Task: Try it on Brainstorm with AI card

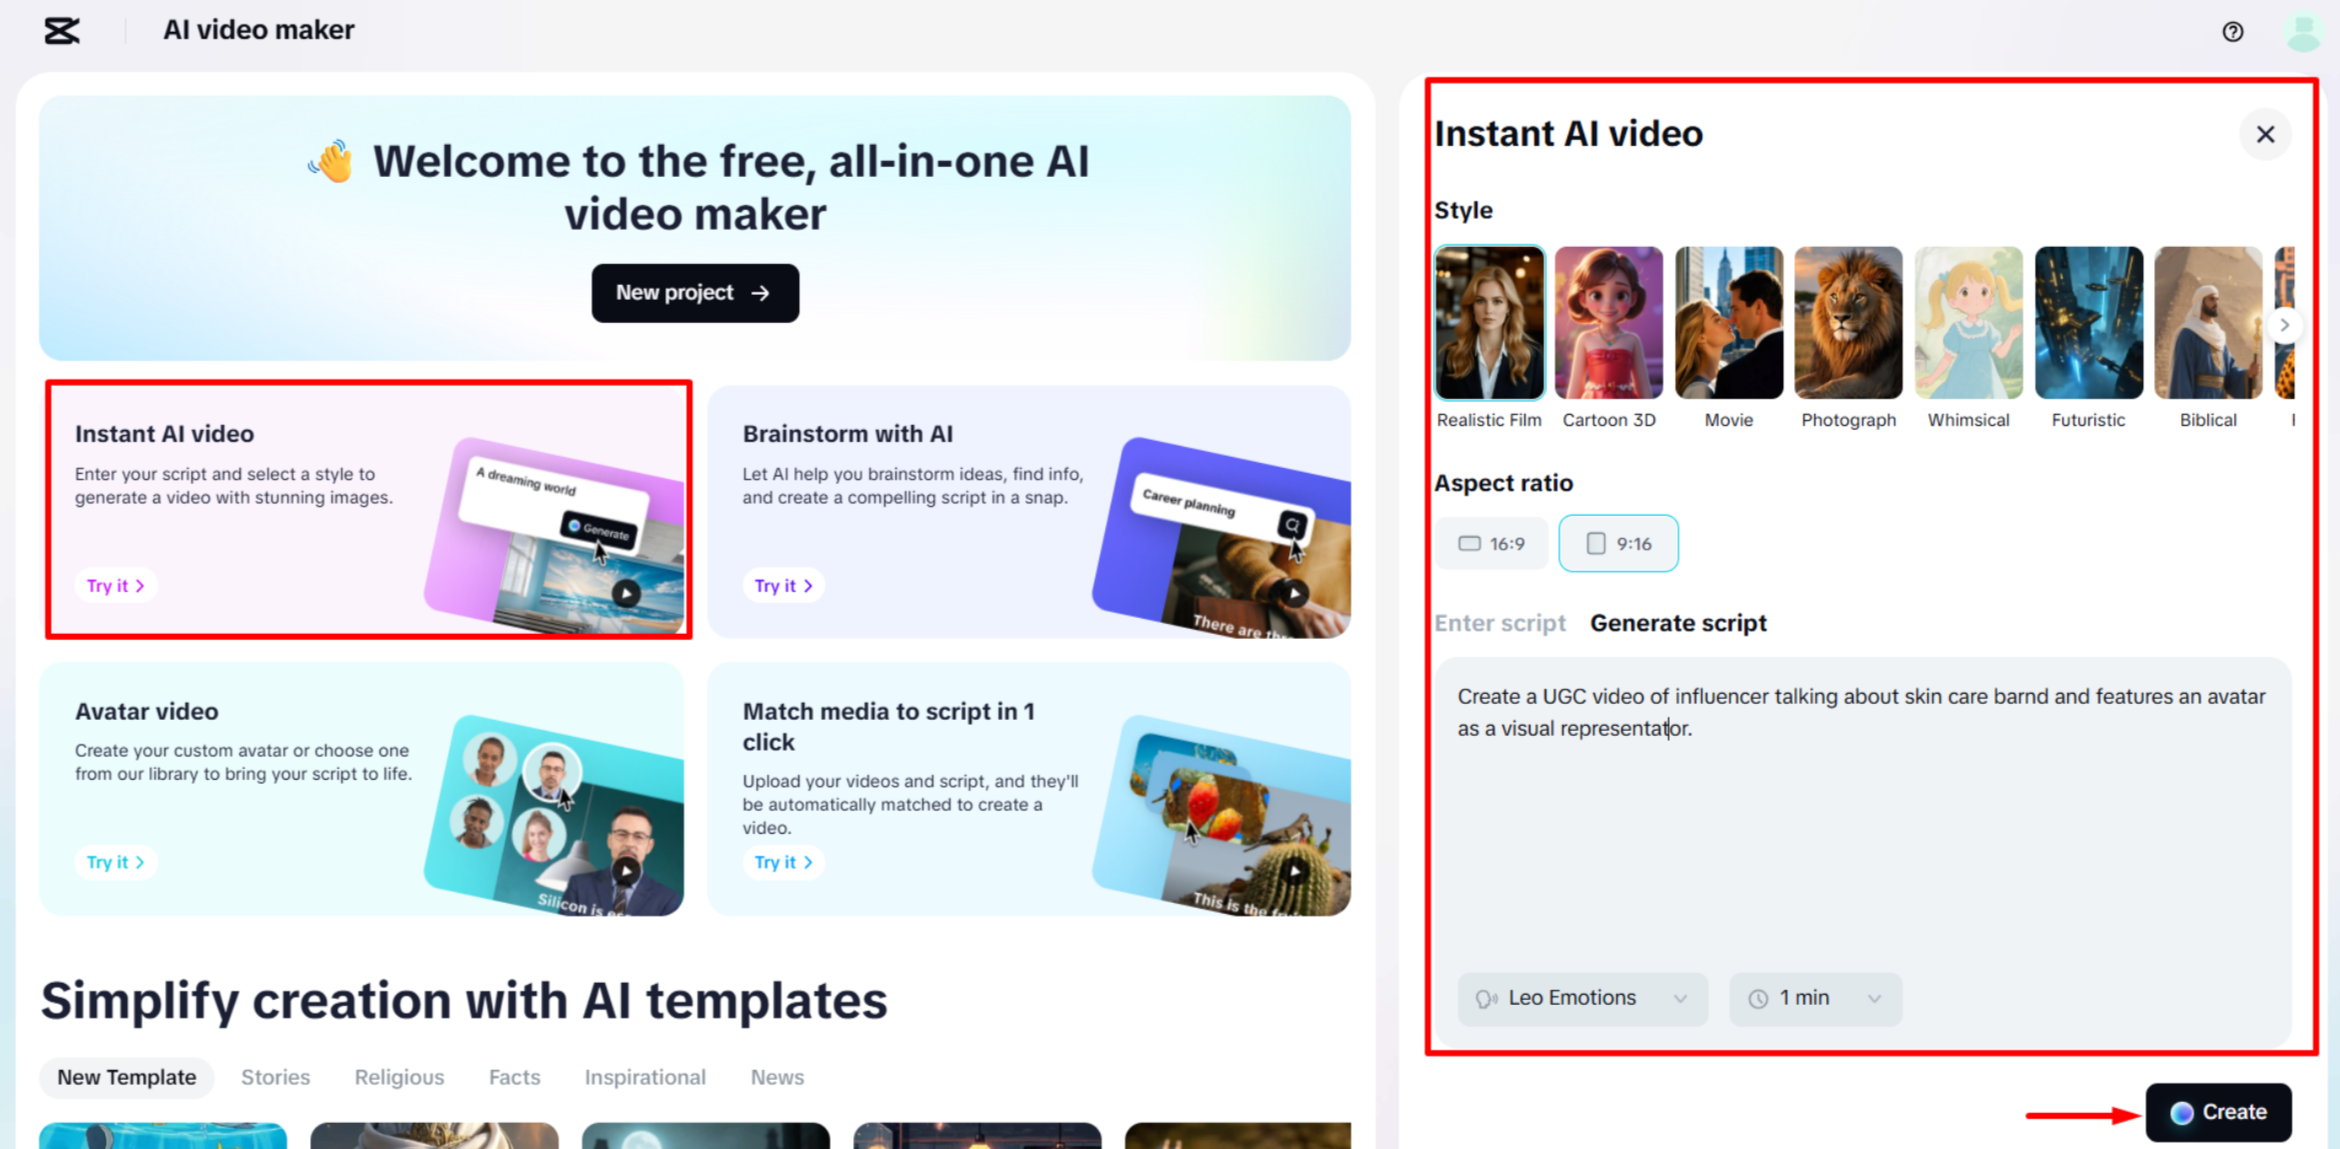Action: [783, 586]
